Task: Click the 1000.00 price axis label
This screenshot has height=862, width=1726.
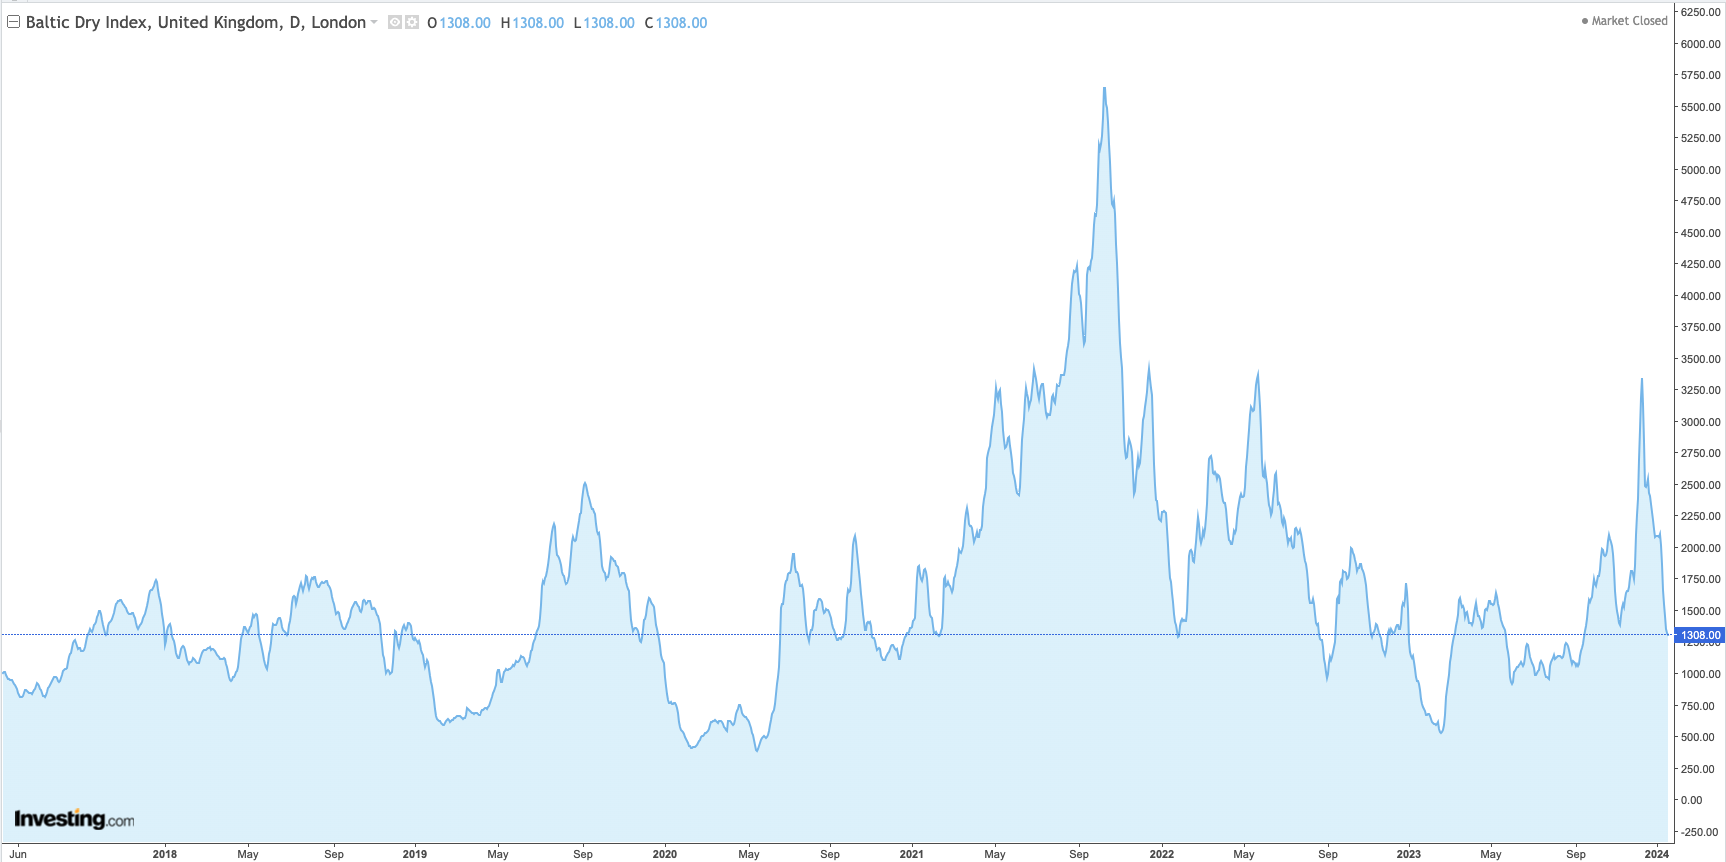Action: [1700, 674]
